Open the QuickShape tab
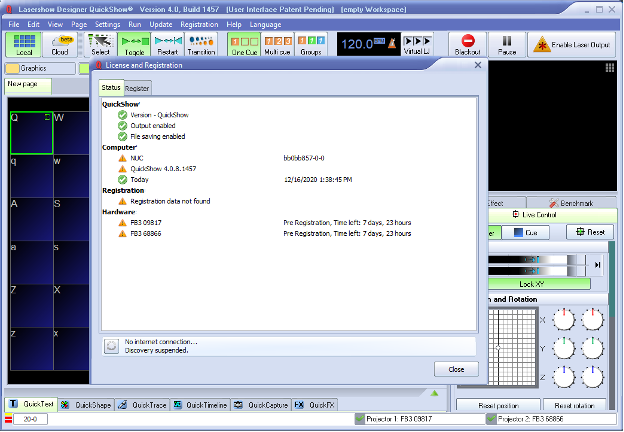The image size is (624, 432). pyautogui.click(x=87, y=405)
